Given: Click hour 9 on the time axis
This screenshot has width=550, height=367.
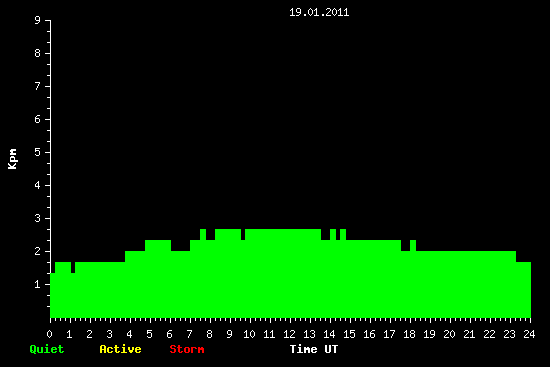Looking at the screenshot, I should click(x=229, y=334).
